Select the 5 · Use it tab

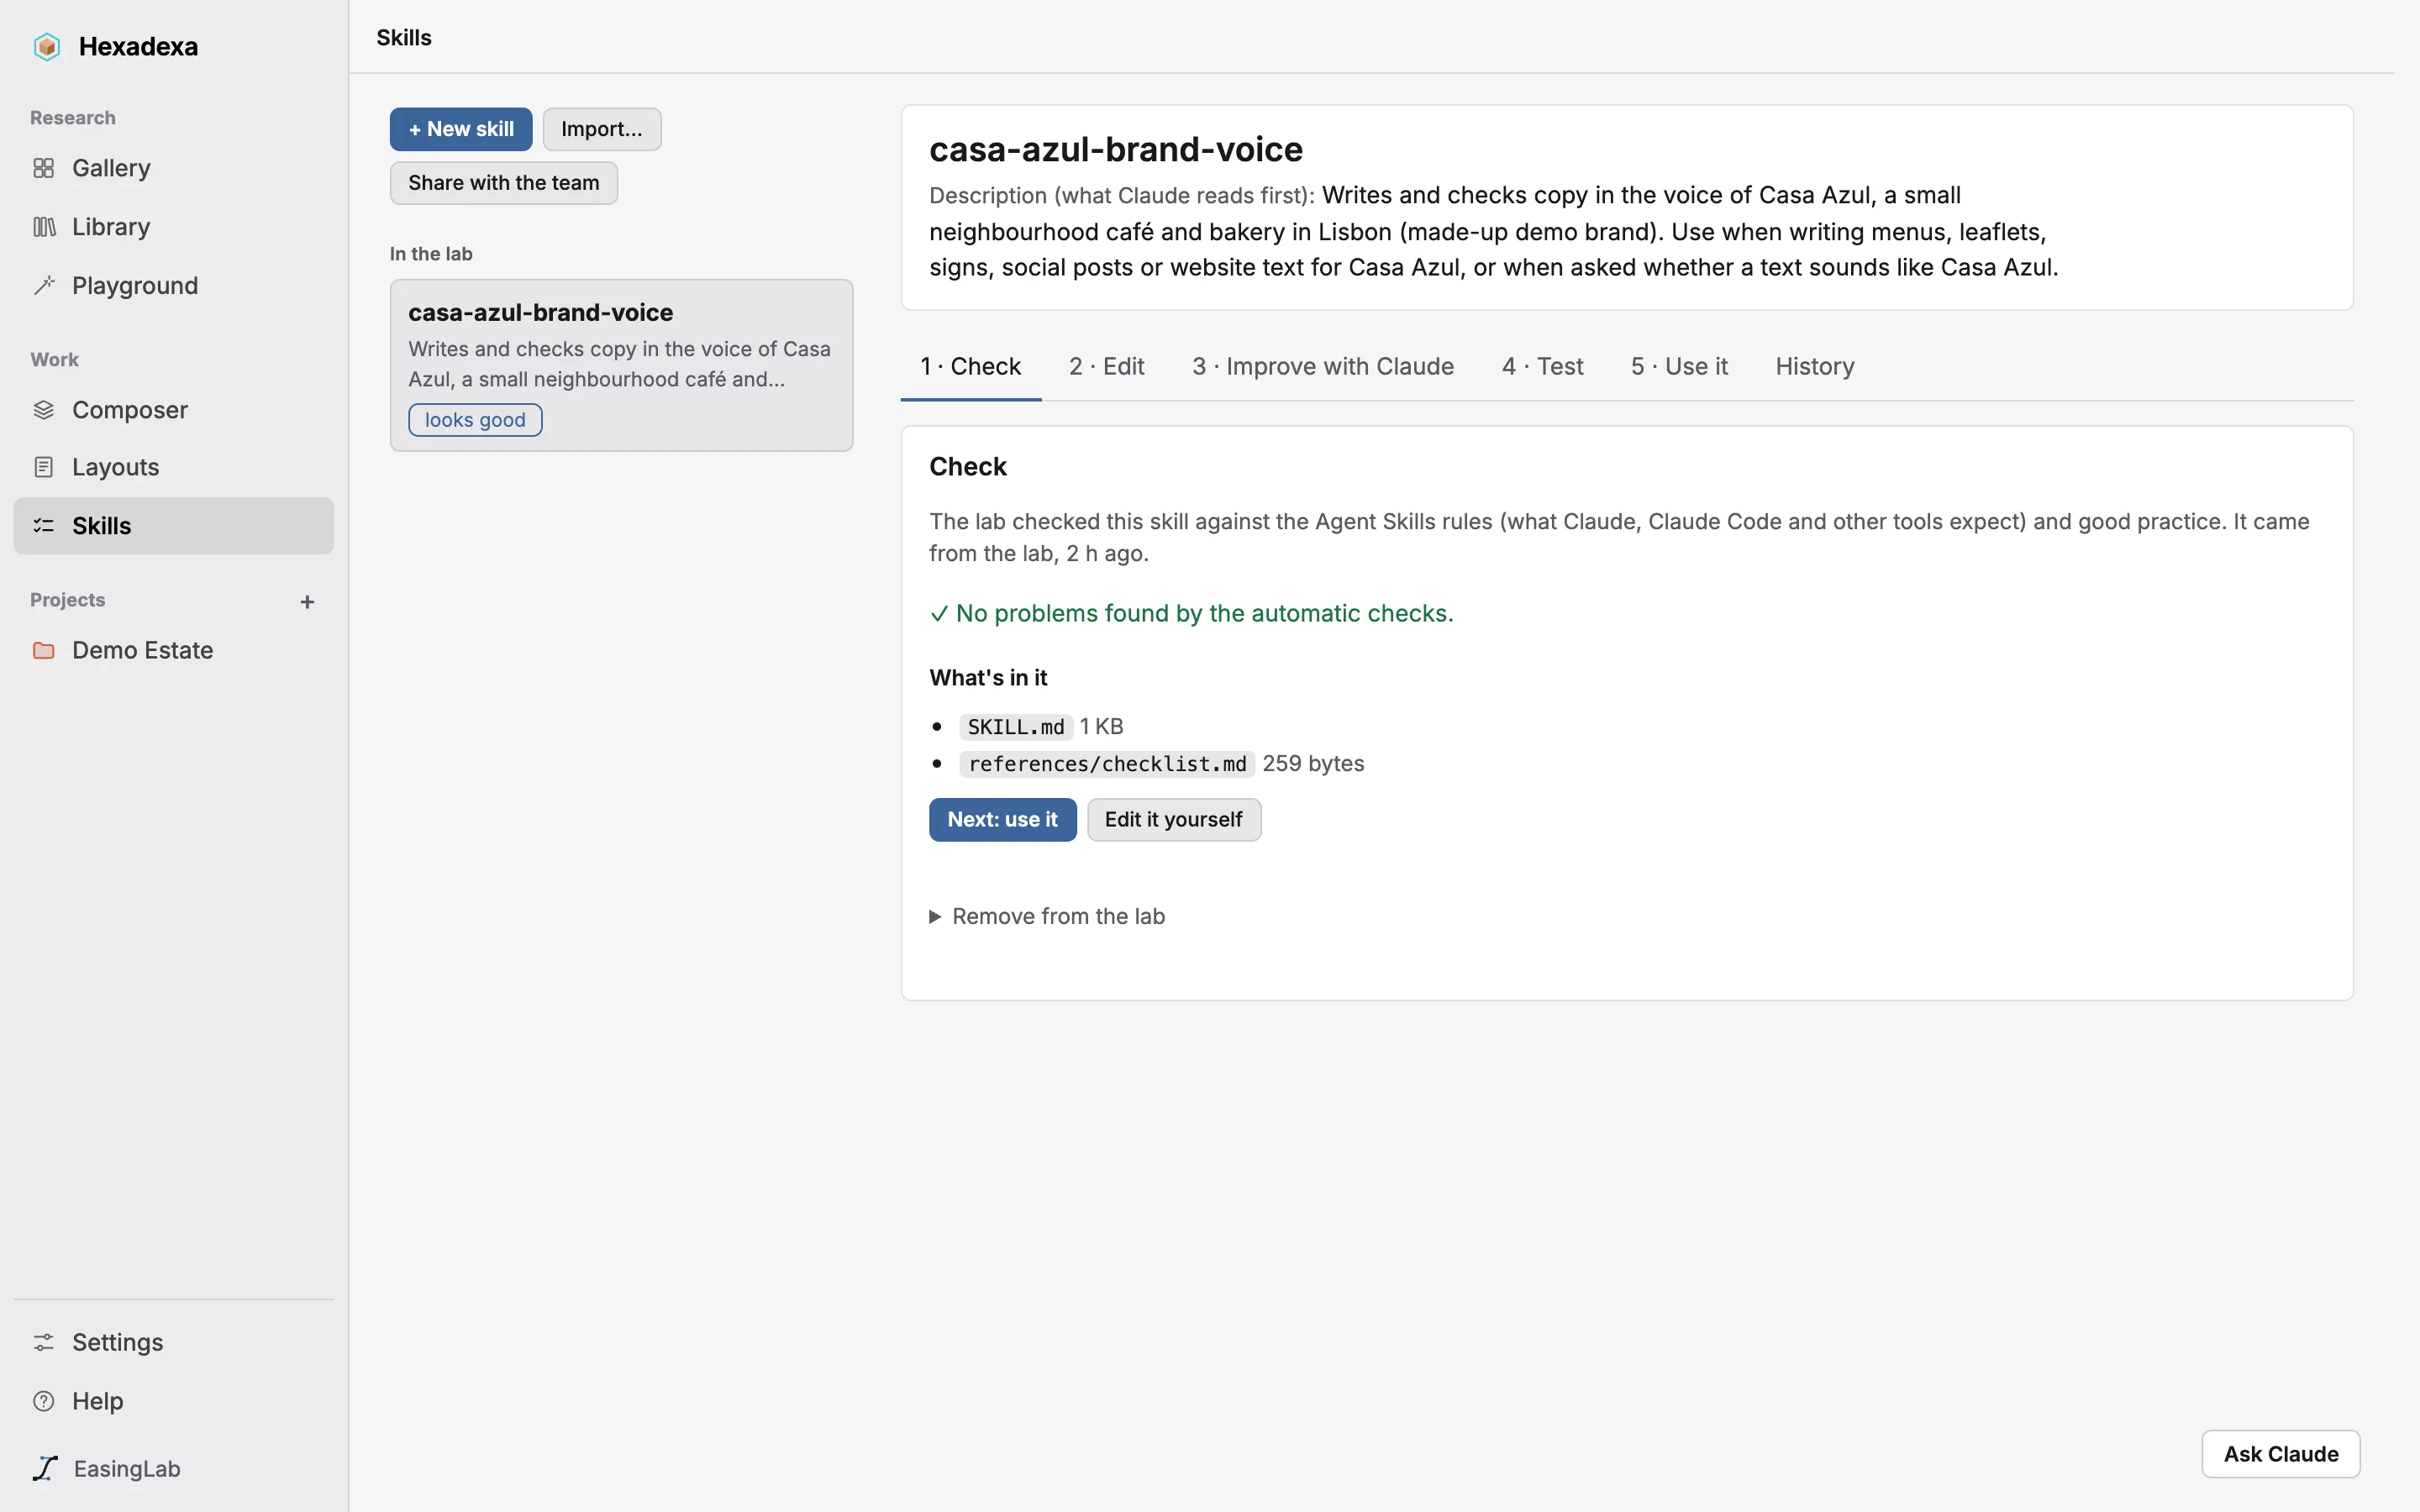[x=1679, y=366]
